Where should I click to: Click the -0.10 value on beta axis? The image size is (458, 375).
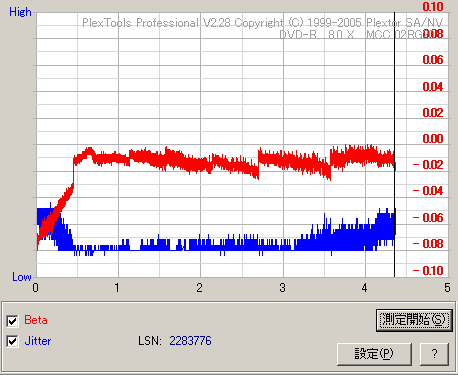428,270
